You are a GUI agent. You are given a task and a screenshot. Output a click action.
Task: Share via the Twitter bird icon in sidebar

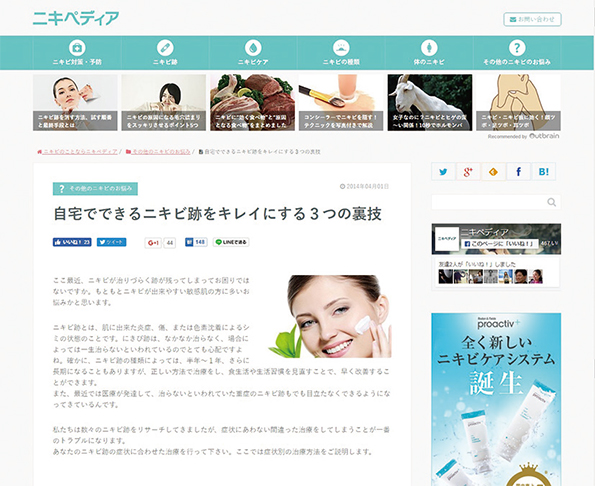pyautogui.click(x=443, y=171)
